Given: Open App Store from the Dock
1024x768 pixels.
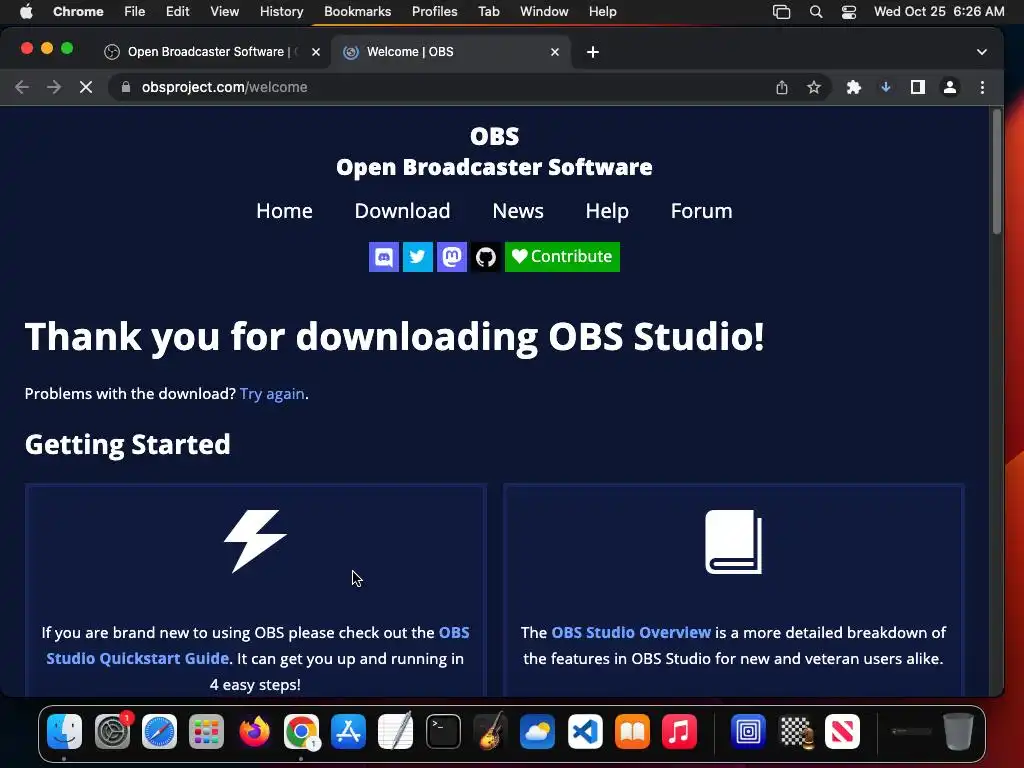Looking at the screenshot, I should point(348,731).
